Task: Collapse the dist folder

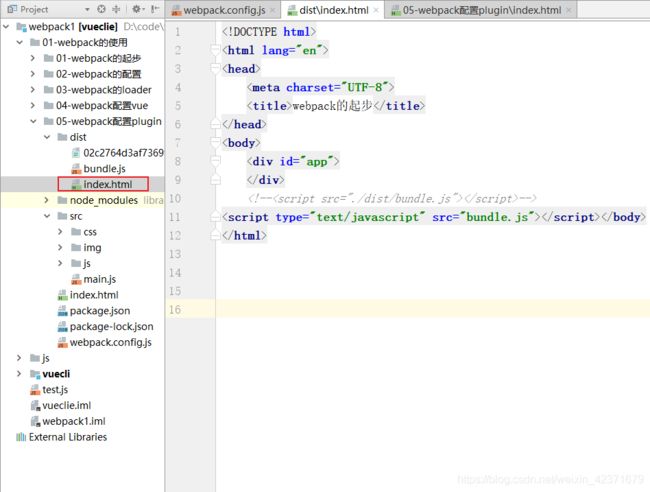Action: [x=47, y=137]
